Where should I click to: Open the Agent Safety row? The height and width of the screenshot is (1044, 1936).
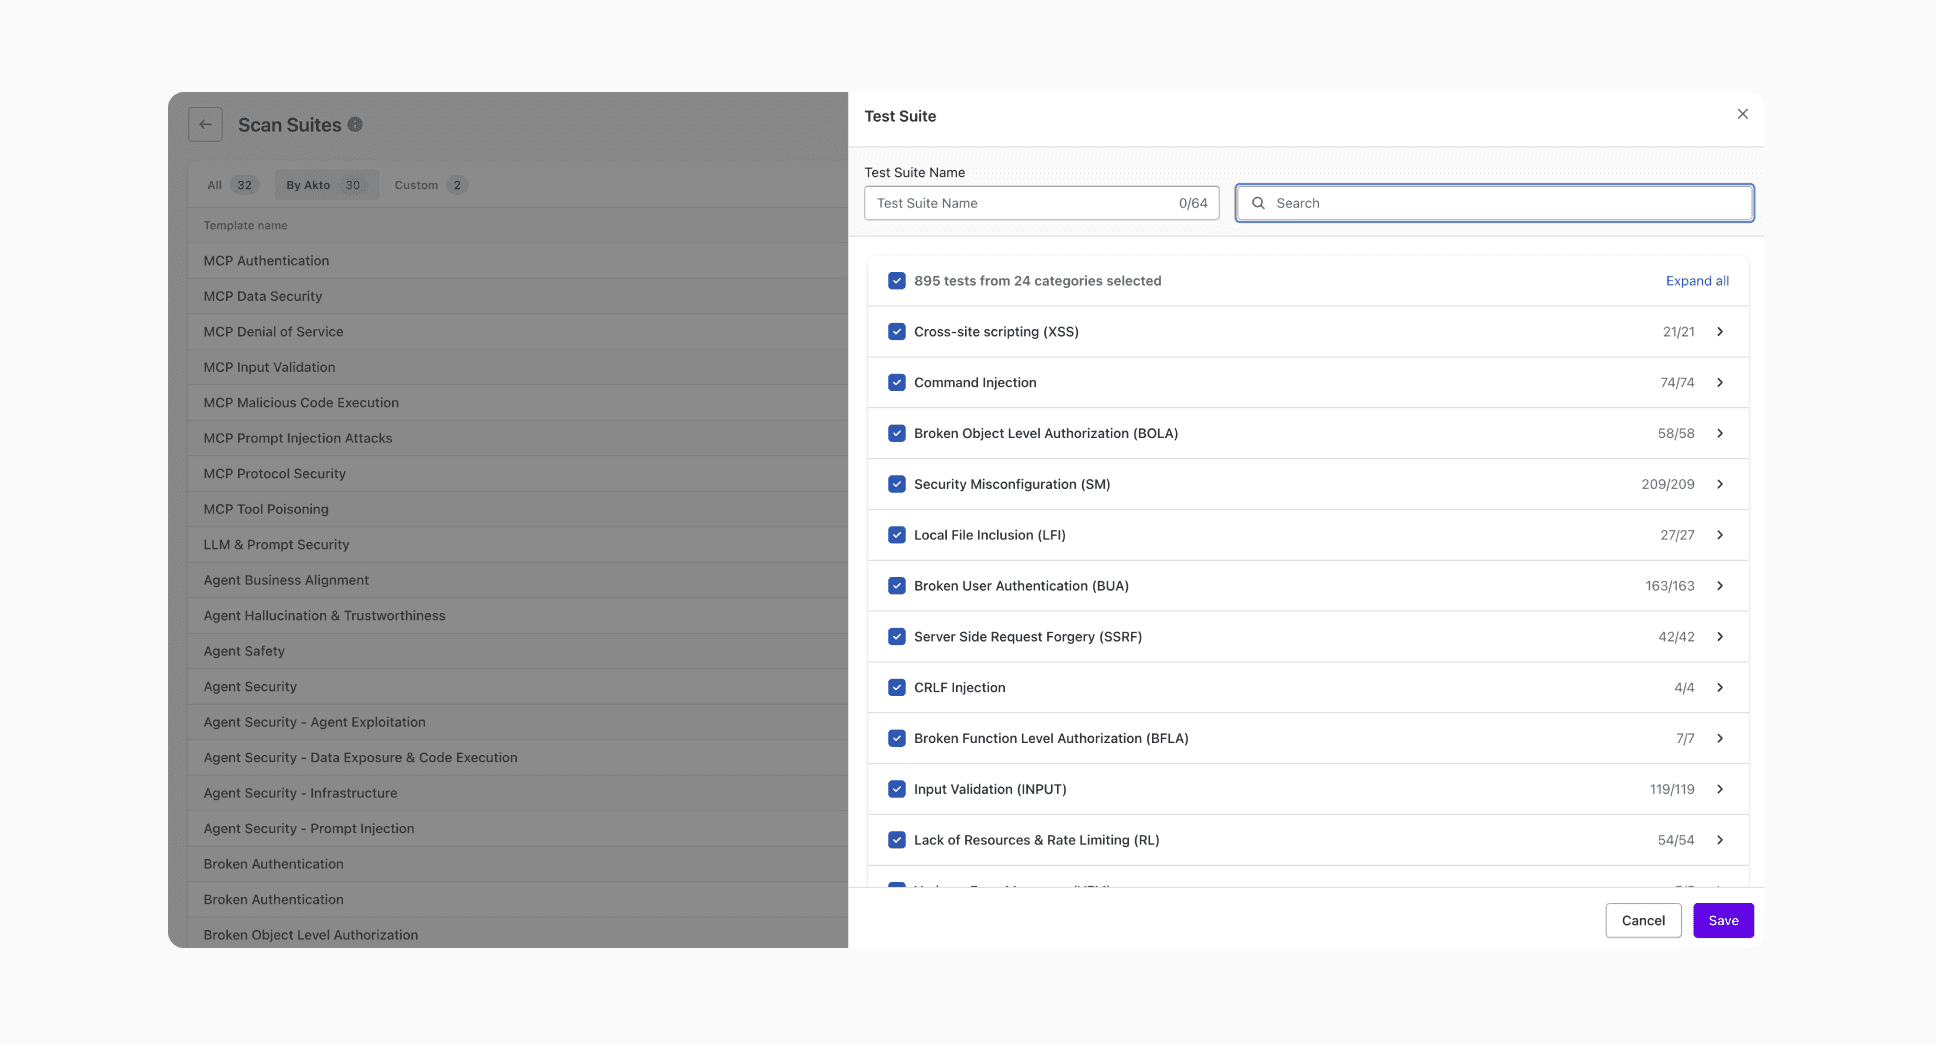click(x=518, y=651)
